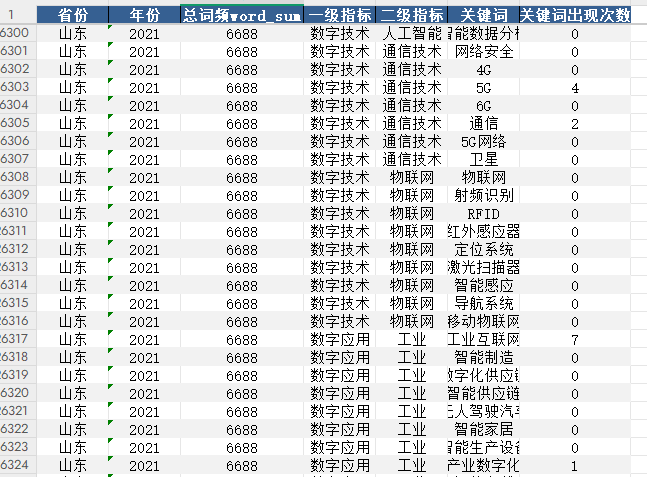The image size is (647, 477).
Task: Select the 数字技术 cell in row 6312
Action: point(340,250)
